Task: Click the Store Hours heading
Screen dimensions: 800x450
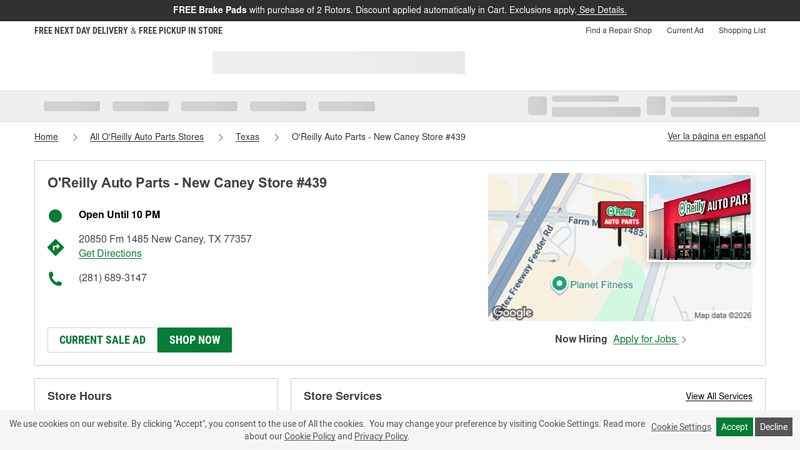Action: point(80,396)
